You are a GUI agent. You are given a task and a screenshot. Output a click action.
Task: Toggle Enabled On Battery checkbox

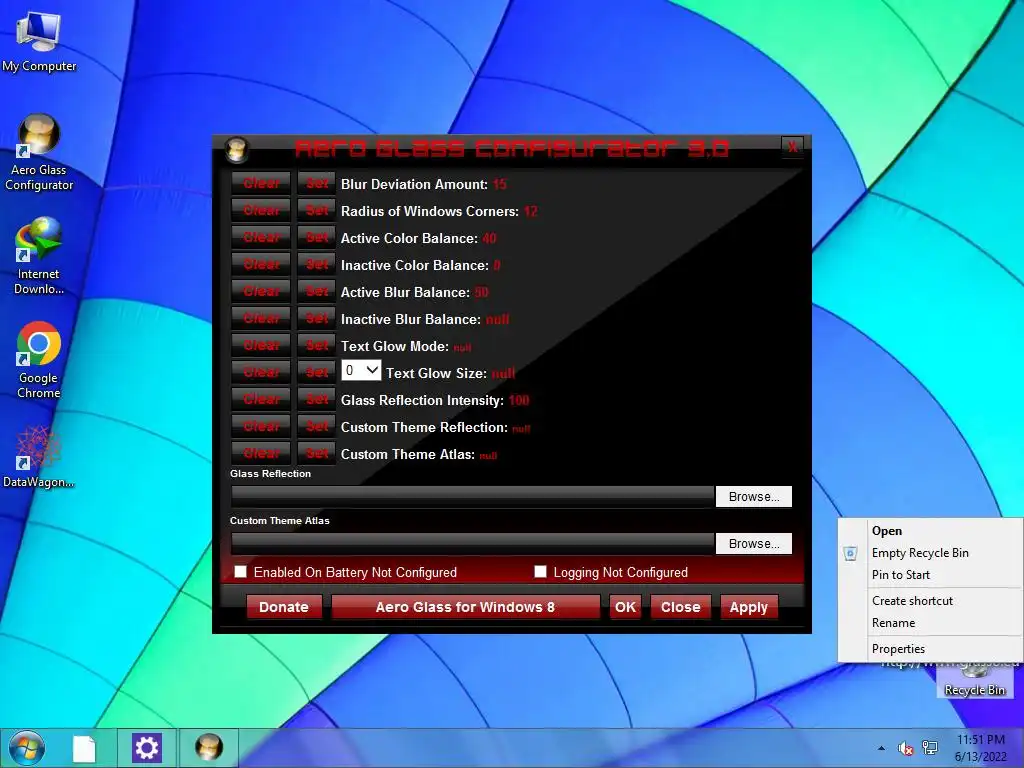click(x=240, y=572)
